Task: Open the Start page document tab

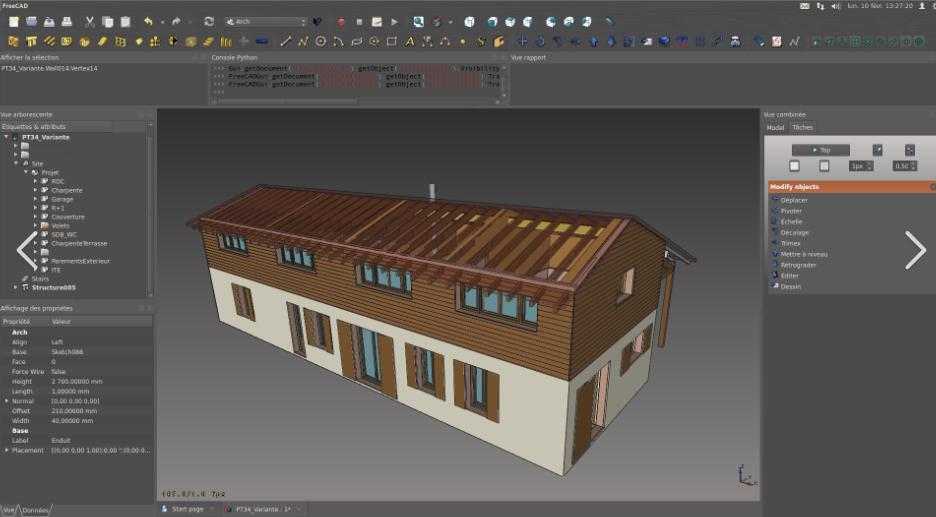Action: [187, 509]
